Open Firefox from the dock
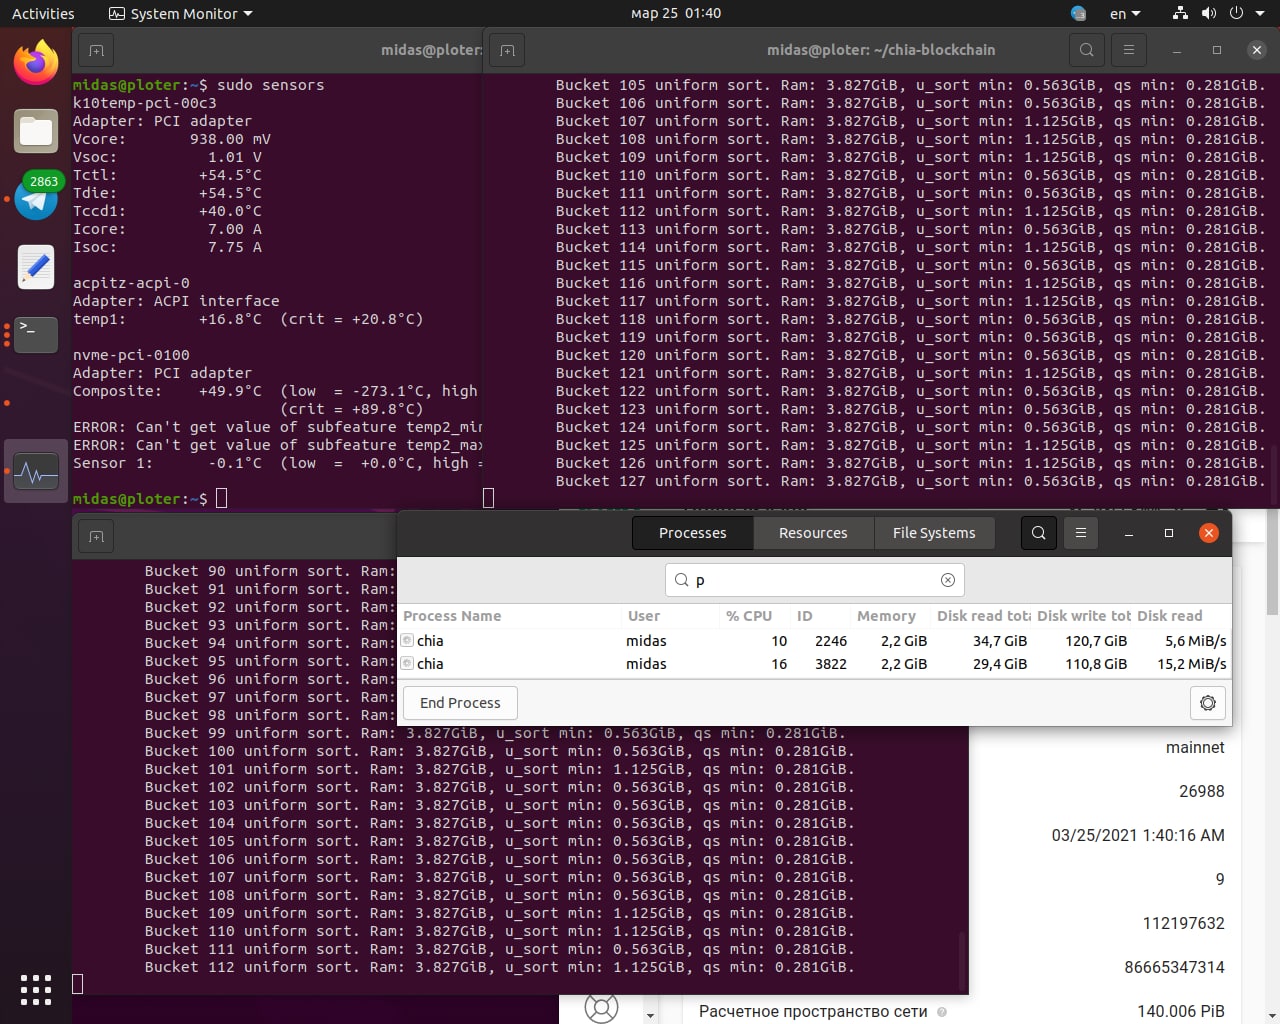This screenshot has height=1024, width=1280. (36, 62)
